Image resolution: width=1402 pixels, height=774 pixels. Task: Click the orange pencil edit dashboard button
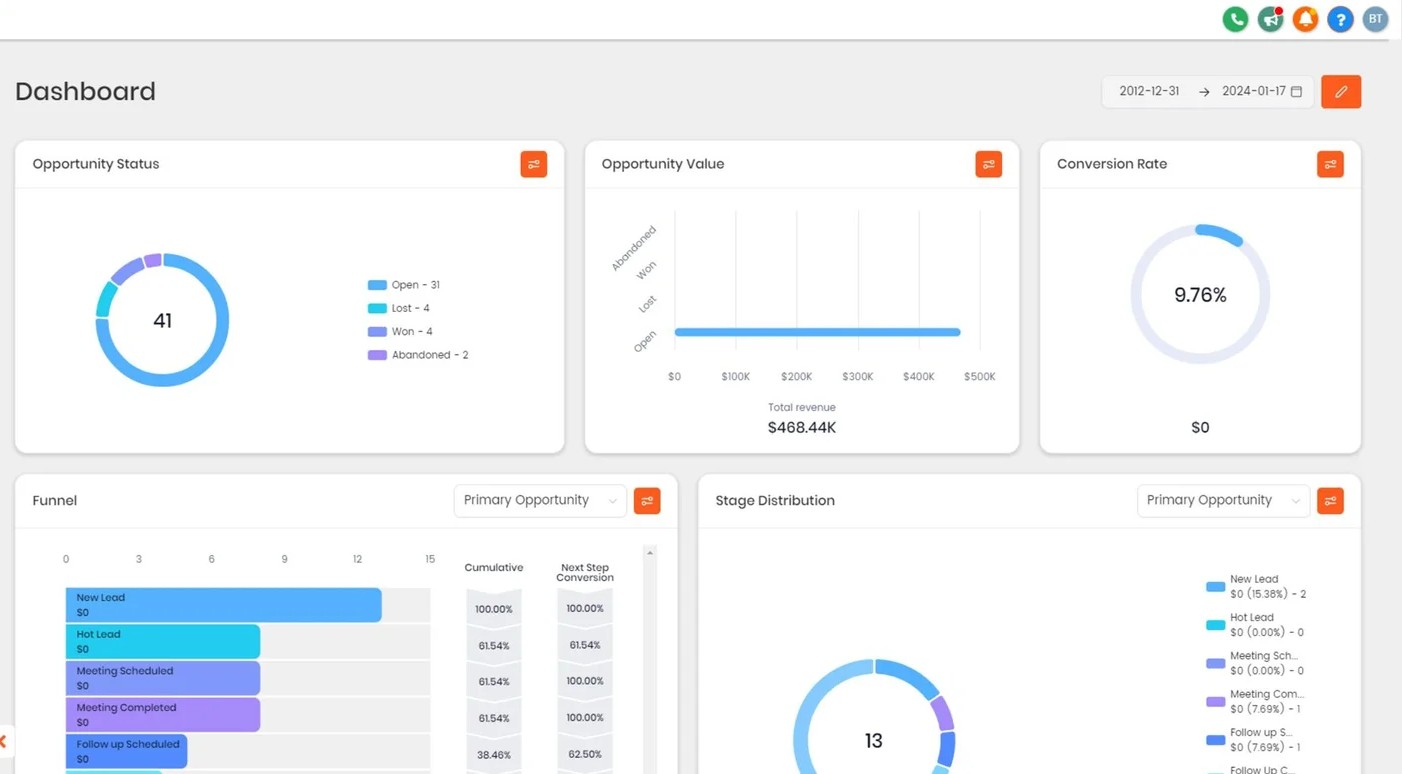pos(1340,91)
